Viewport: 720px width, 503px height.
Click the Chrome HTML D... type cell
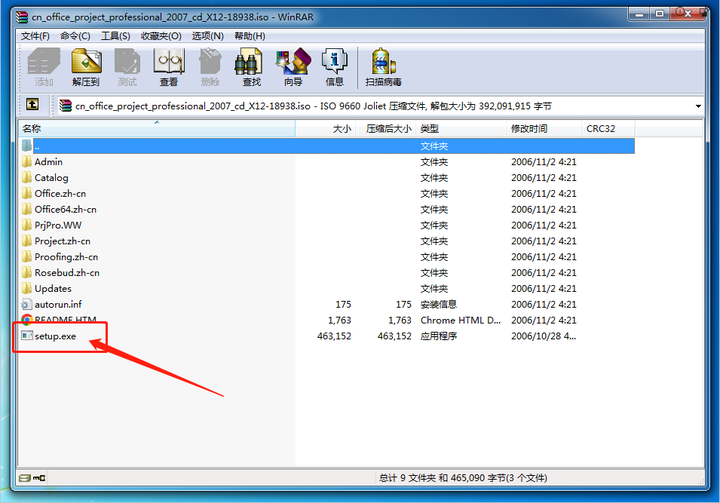pyautogui.click(x=461, y=320)
